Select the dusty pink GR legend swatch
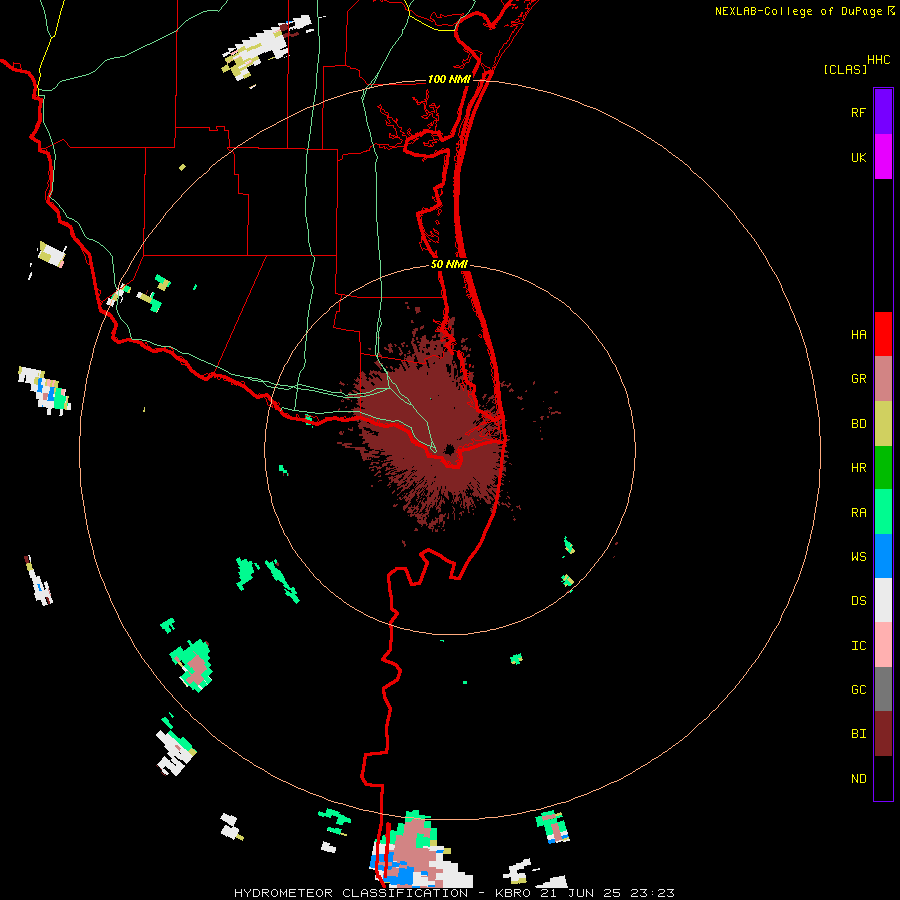This screenshot has width=900, height=900. pyautogui.click(x=883, y=379)
